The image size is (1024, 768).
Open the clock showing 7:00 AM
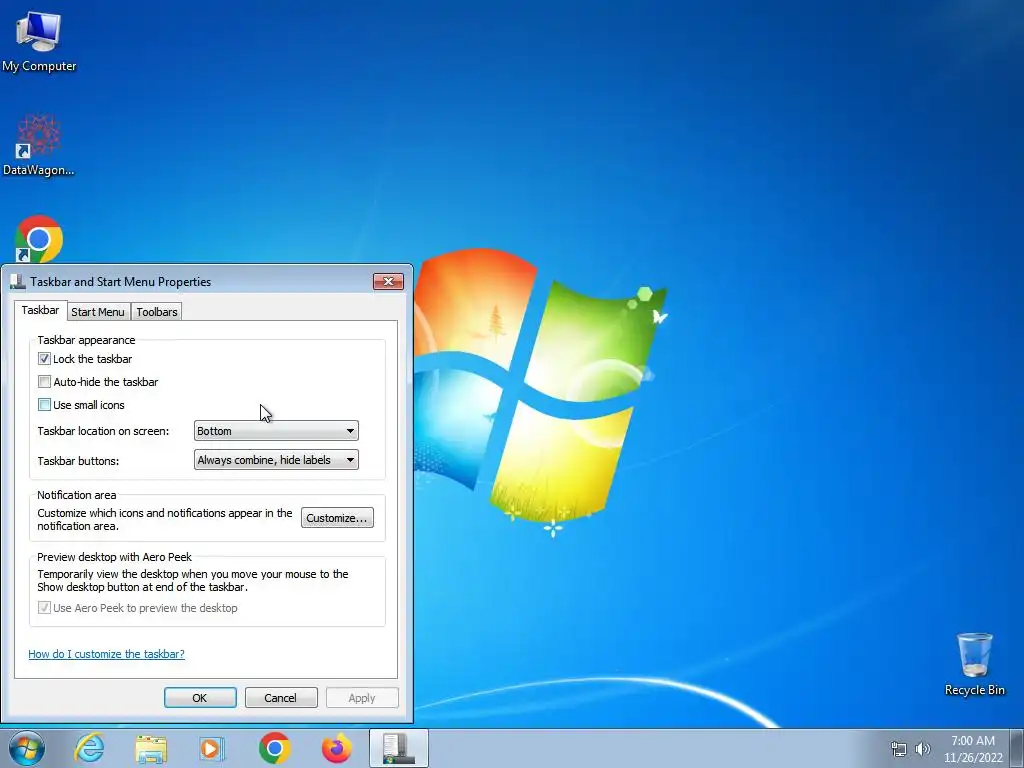tap(973, 741)
